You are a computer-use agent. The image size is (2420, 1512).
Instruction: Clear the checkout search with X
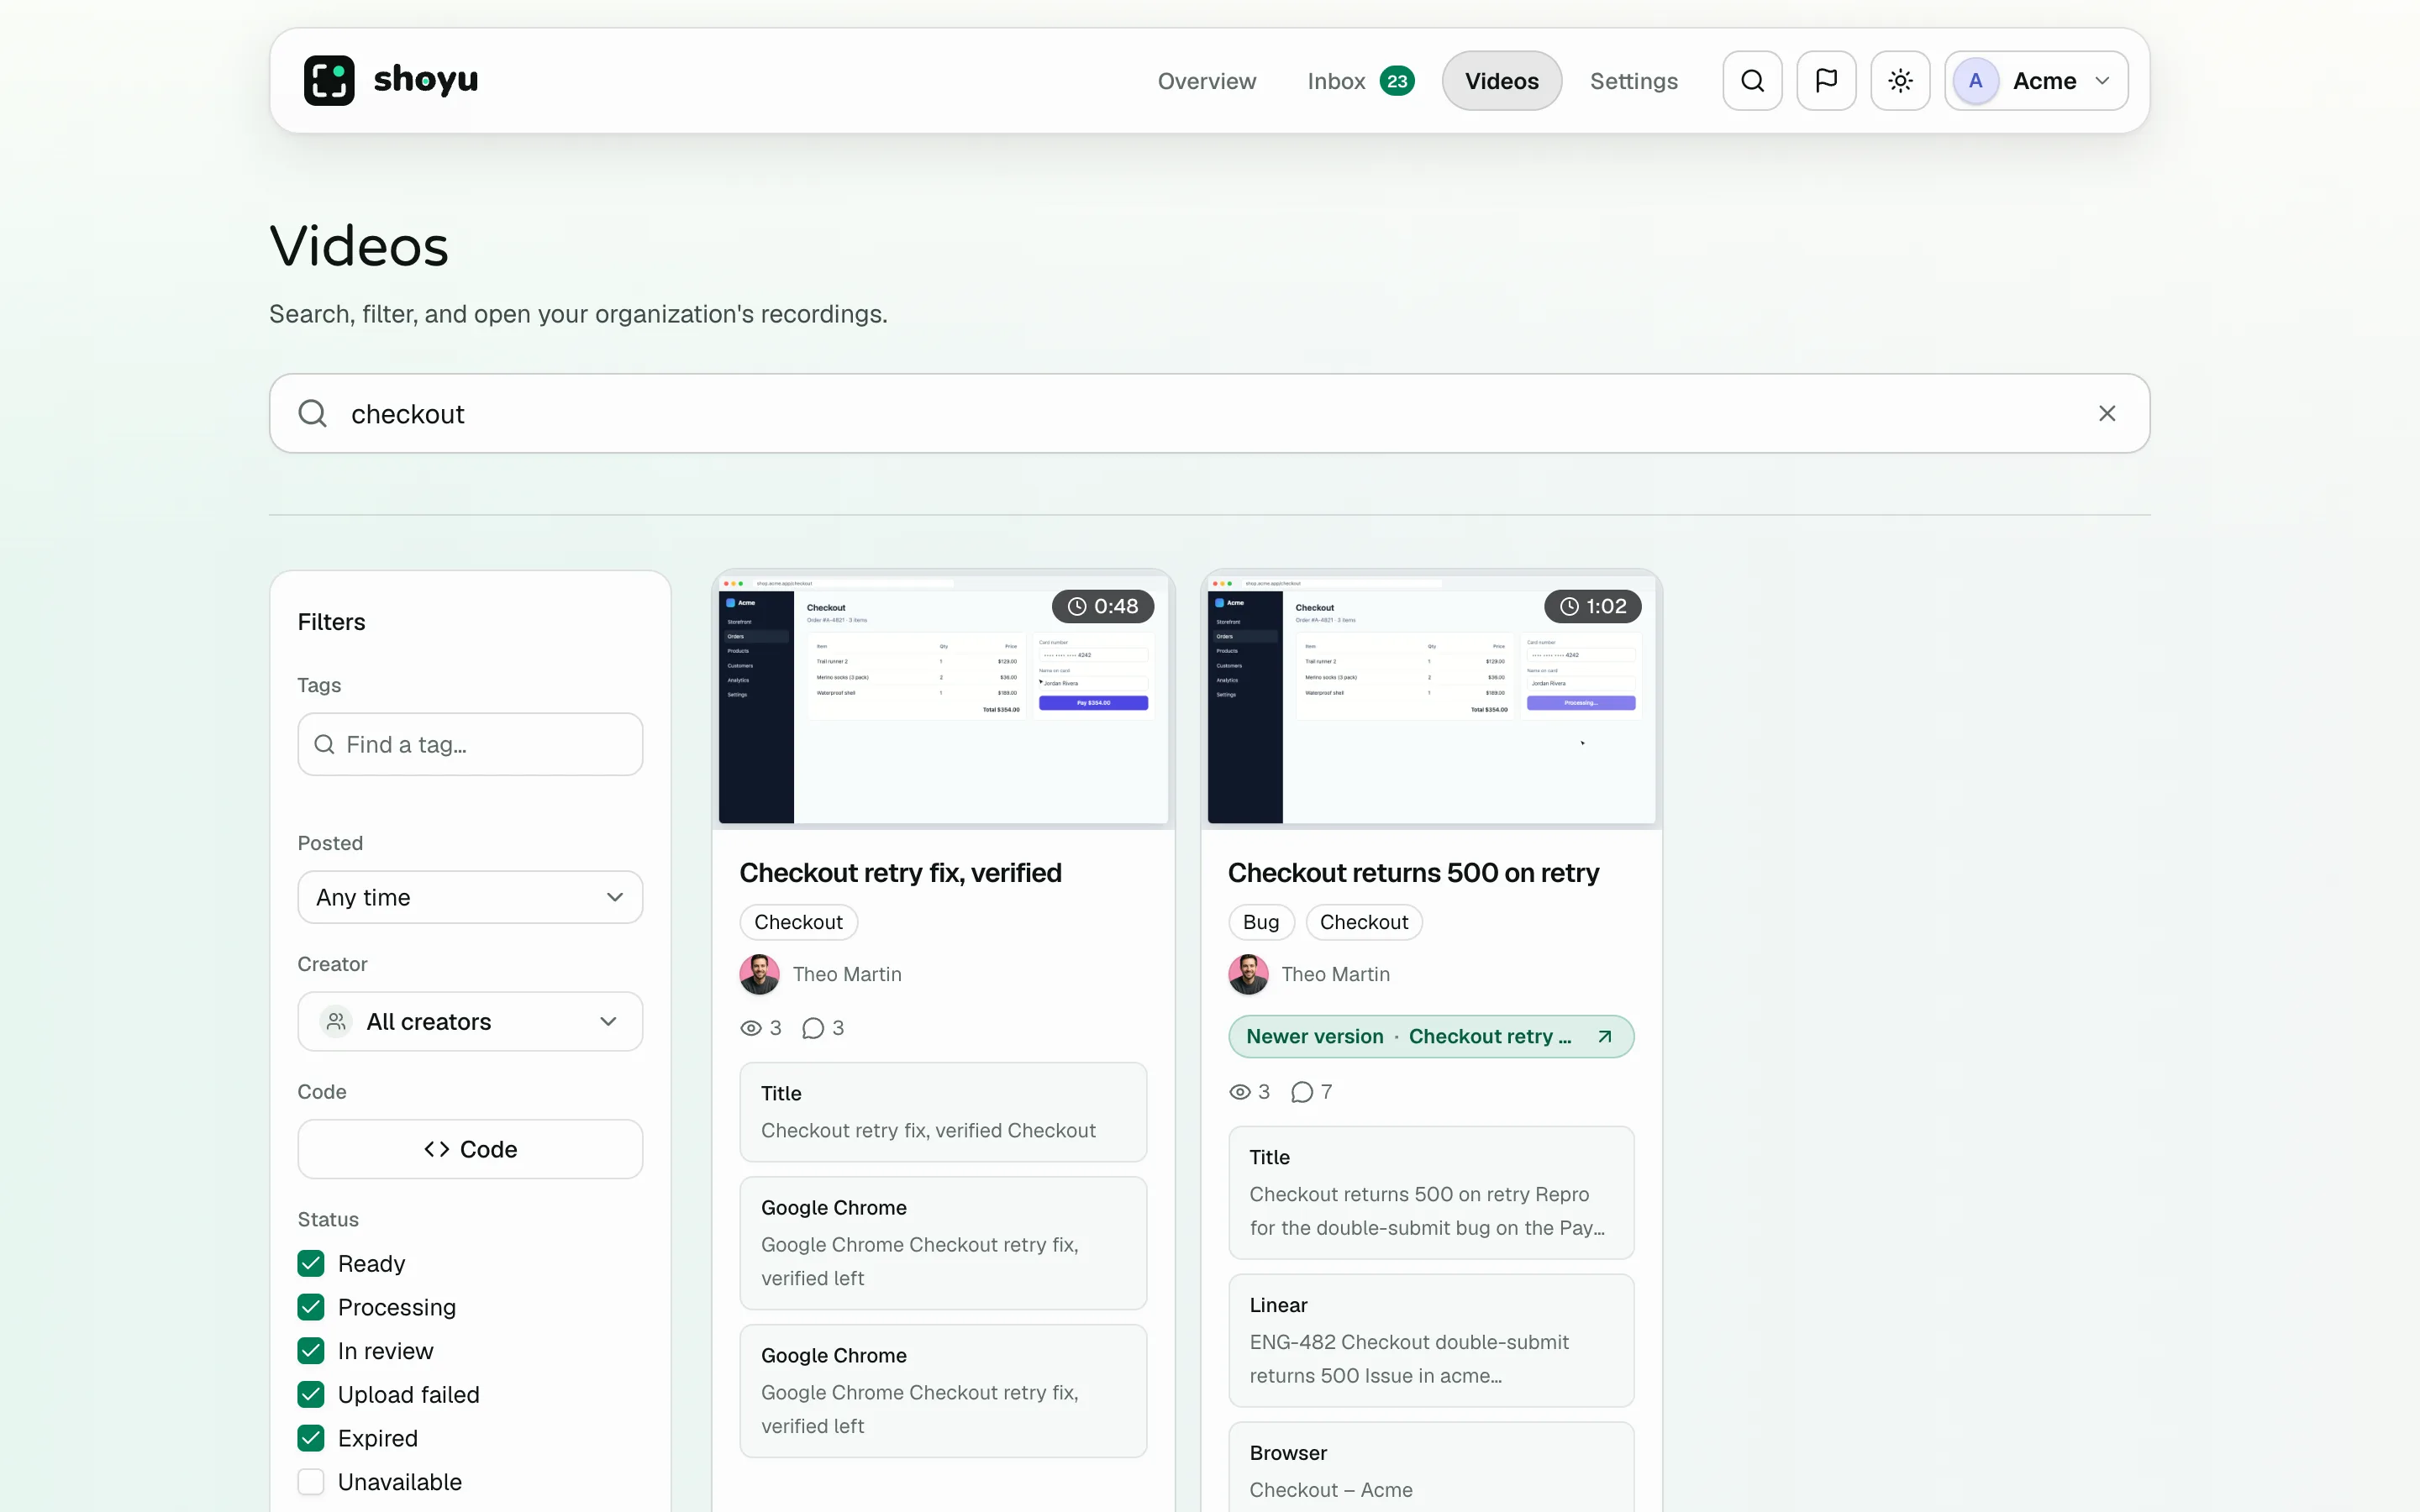2107,414
